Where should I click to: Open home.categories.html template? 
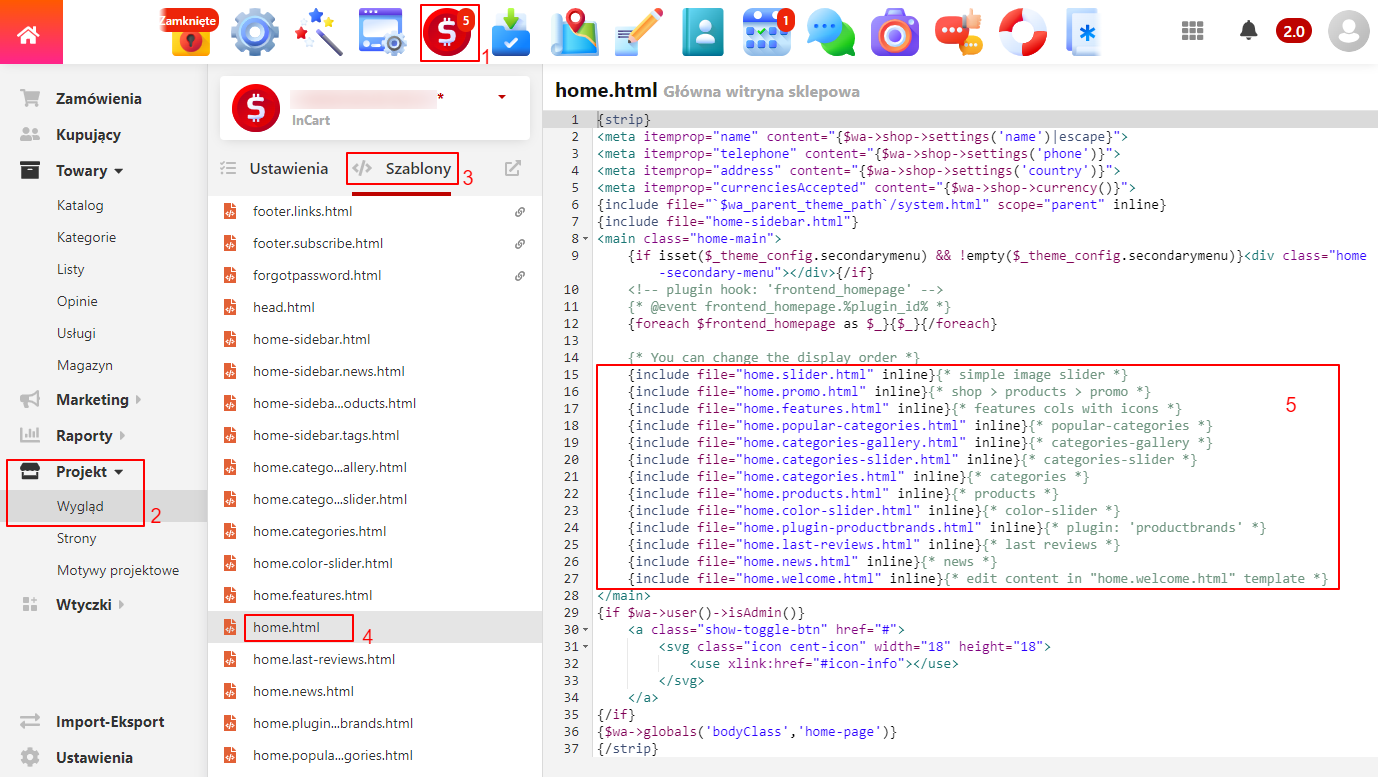point(320,531)
